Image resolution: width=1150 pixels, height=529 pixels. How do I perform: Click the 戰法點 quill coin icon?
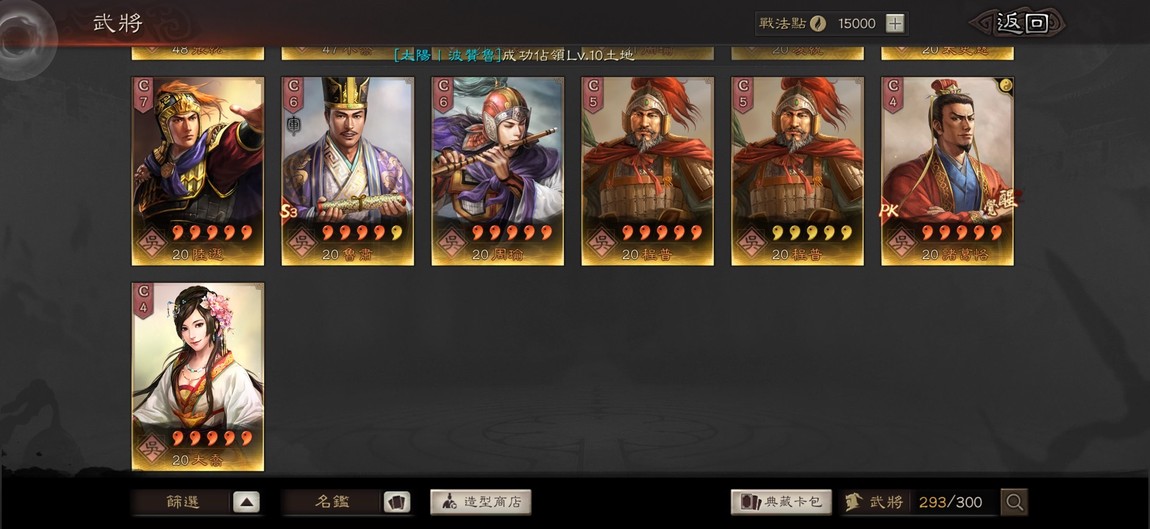click(x=818, y=23)
